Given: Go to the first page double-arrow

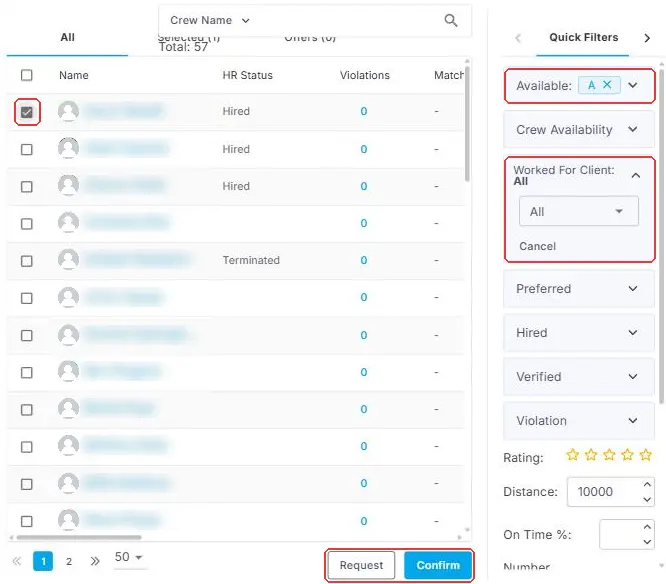Looking at the screenshot, I should pyautogui.click(x=17, y=561).
